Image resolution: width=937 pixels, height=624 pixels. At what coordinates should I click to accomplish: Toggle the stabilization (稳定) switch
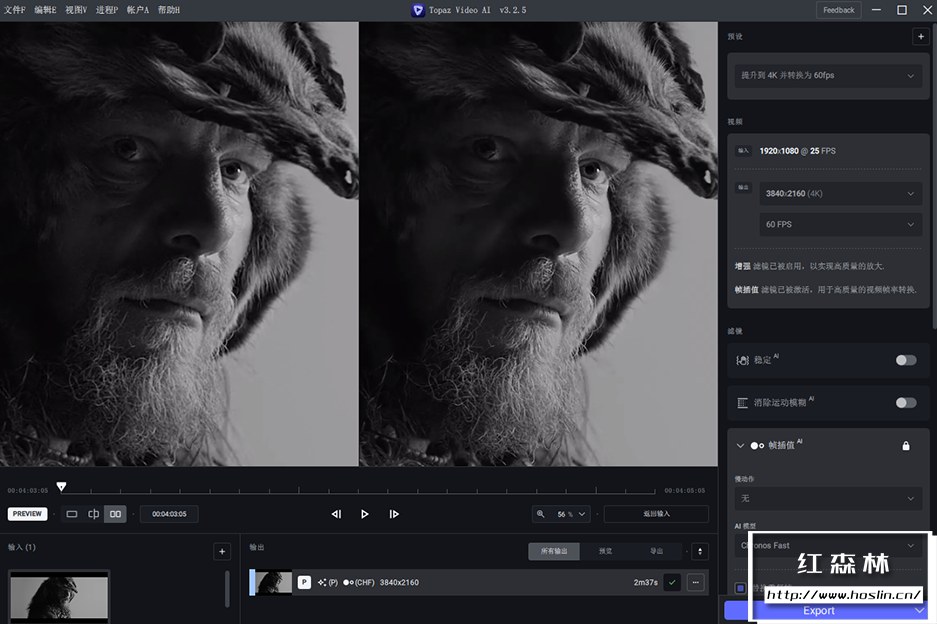click(x=905, y=360)
